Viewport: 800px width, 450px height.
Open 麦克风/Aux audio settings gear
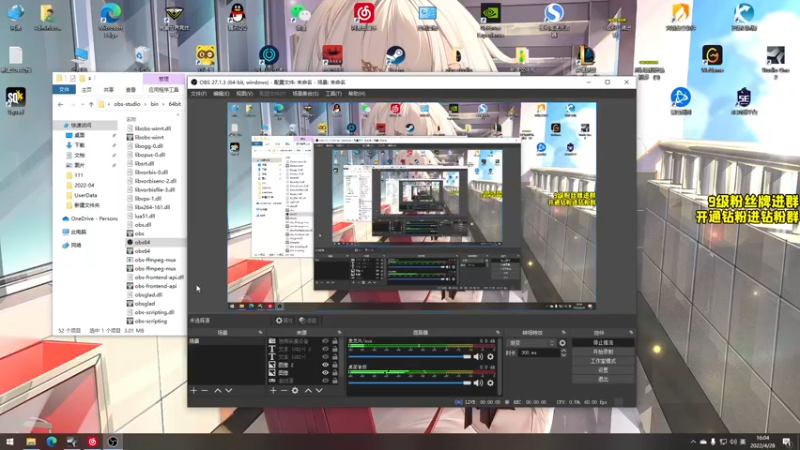pyautogui.click(x=490, y=357)
